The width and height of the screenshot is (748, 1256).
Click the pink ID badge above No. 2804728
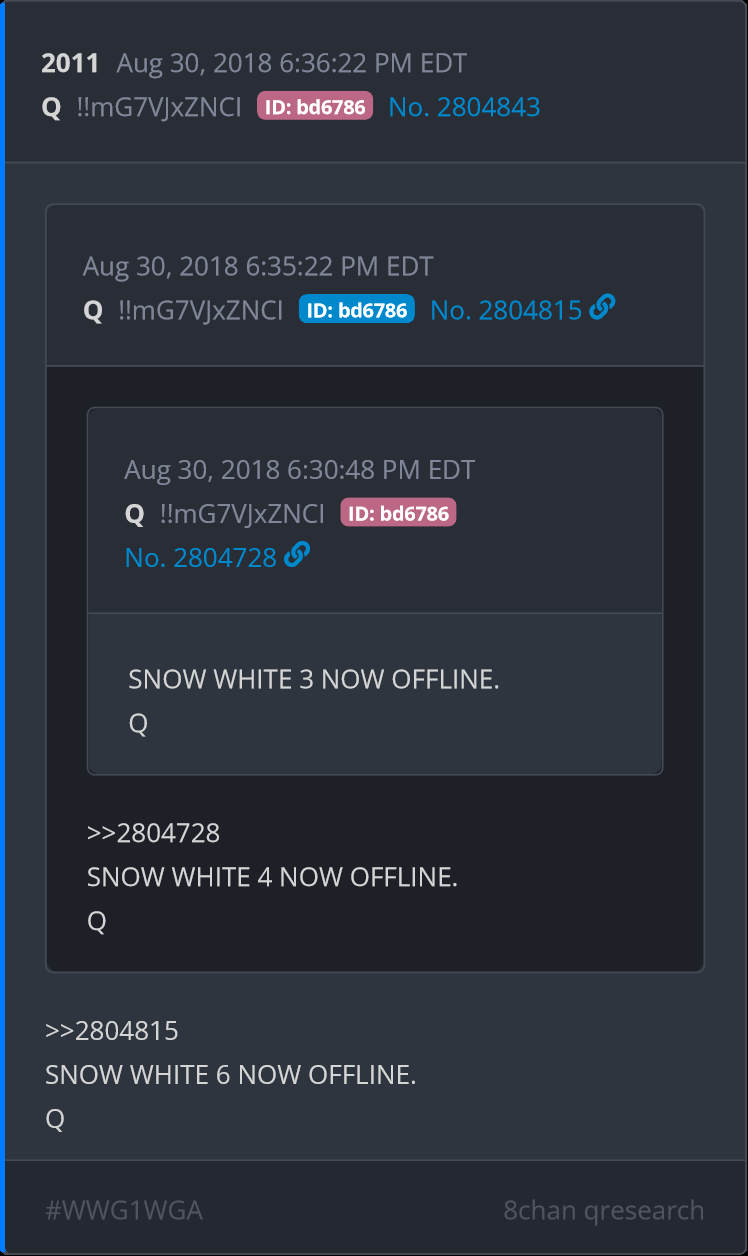click(398, 513)
